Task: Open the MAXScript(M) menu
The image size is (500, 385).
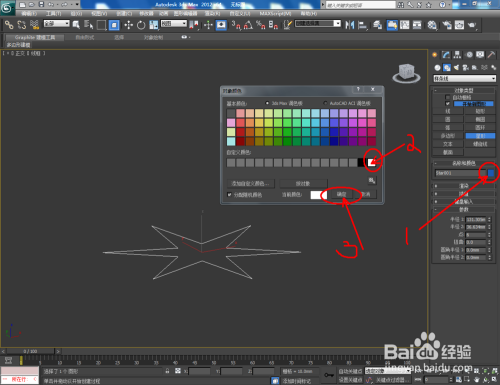Action: click(275, 13)
